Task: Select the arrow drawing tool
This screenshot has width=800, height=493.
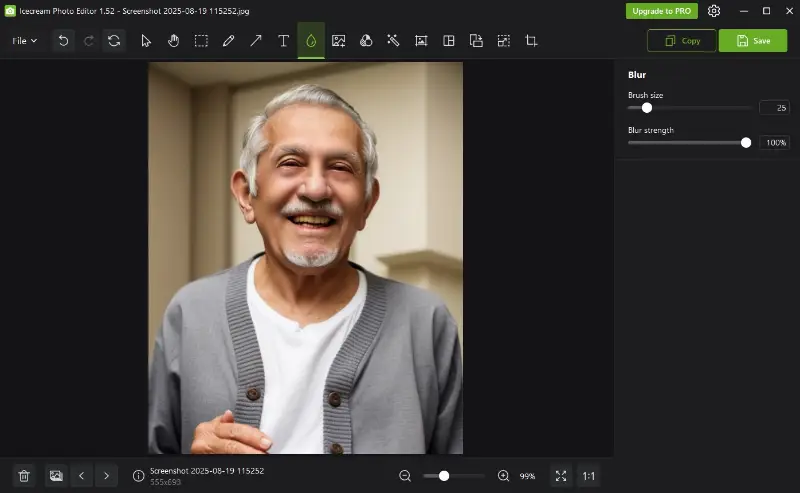Action: point(256,41)
